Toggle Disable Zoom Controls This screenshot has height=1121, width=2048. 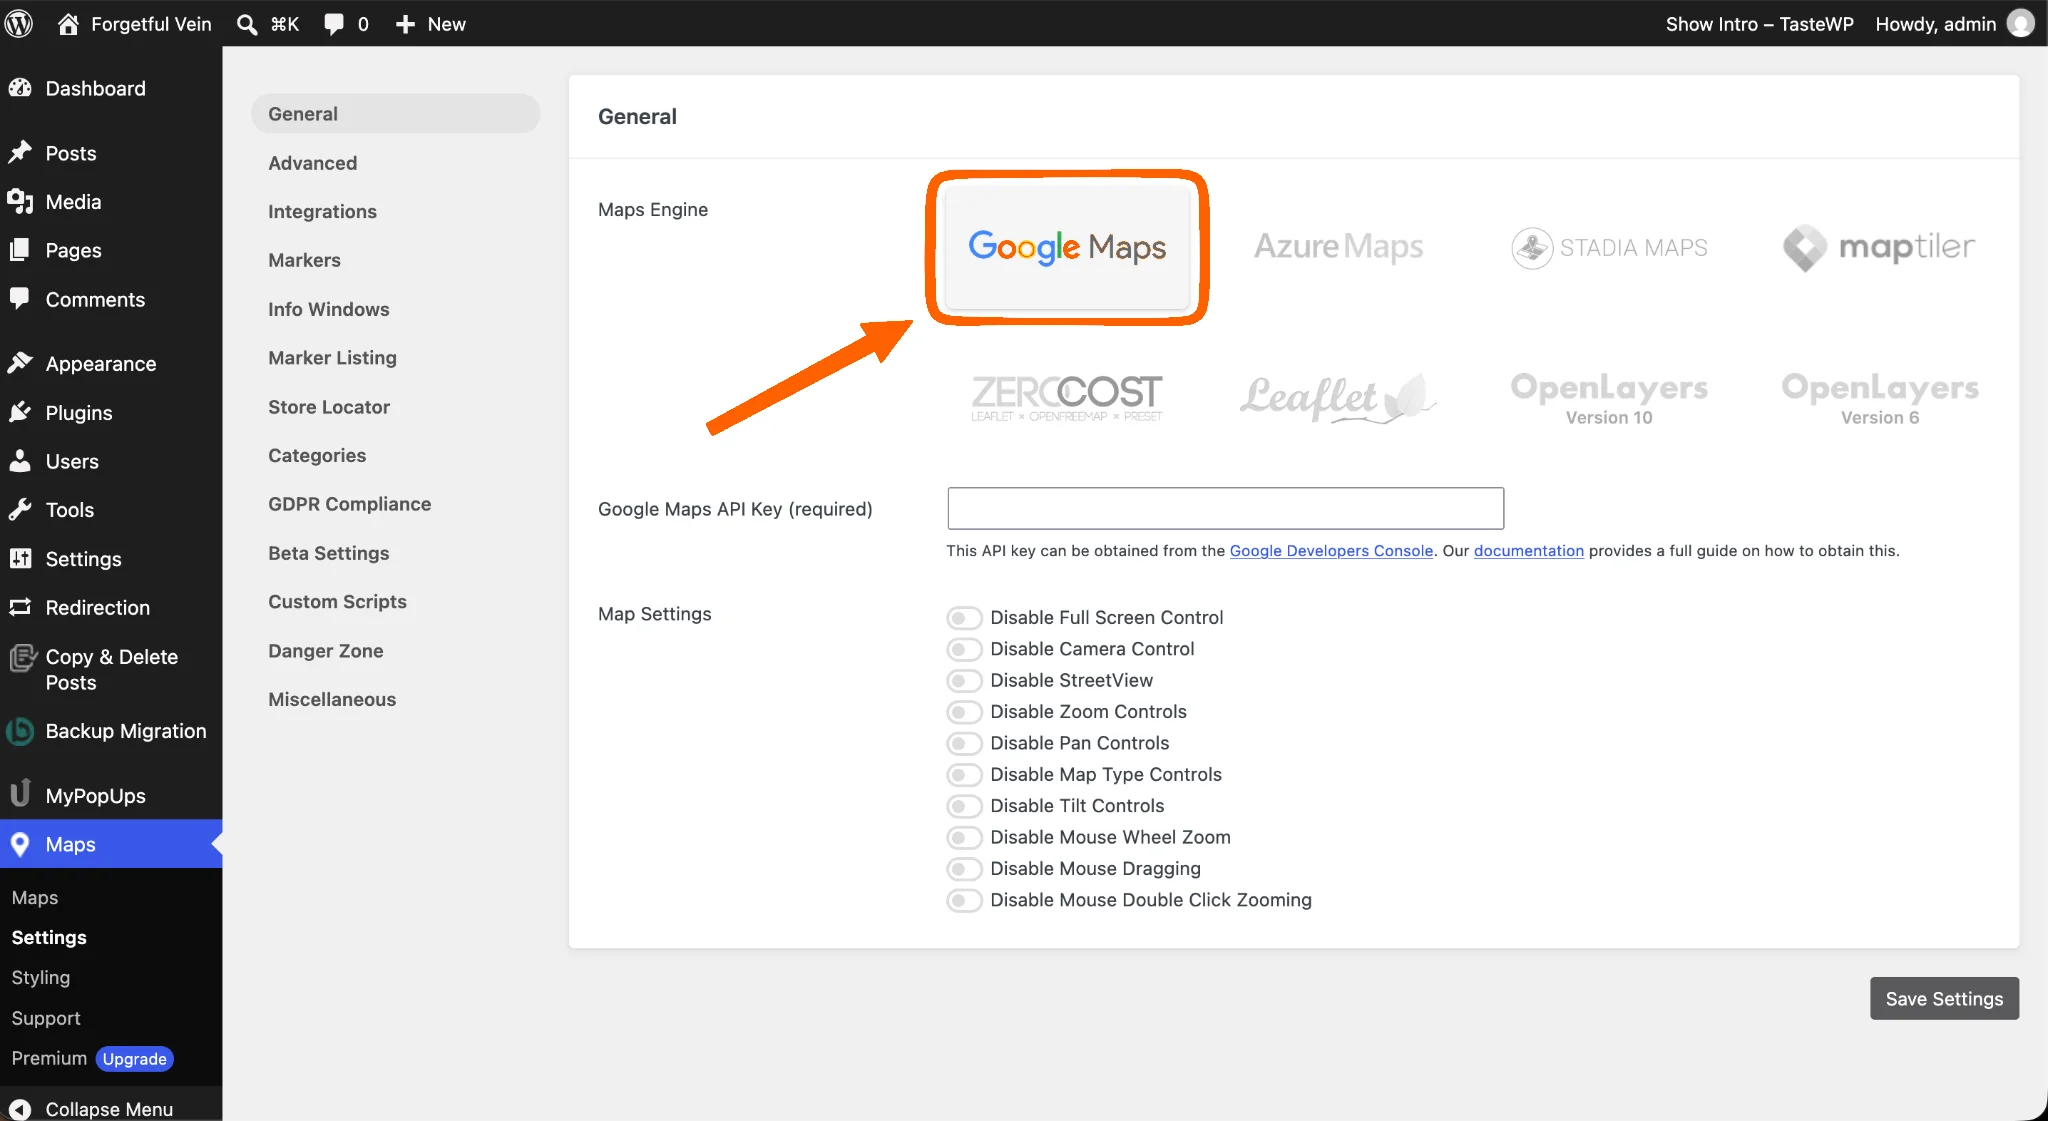(964, 712)
